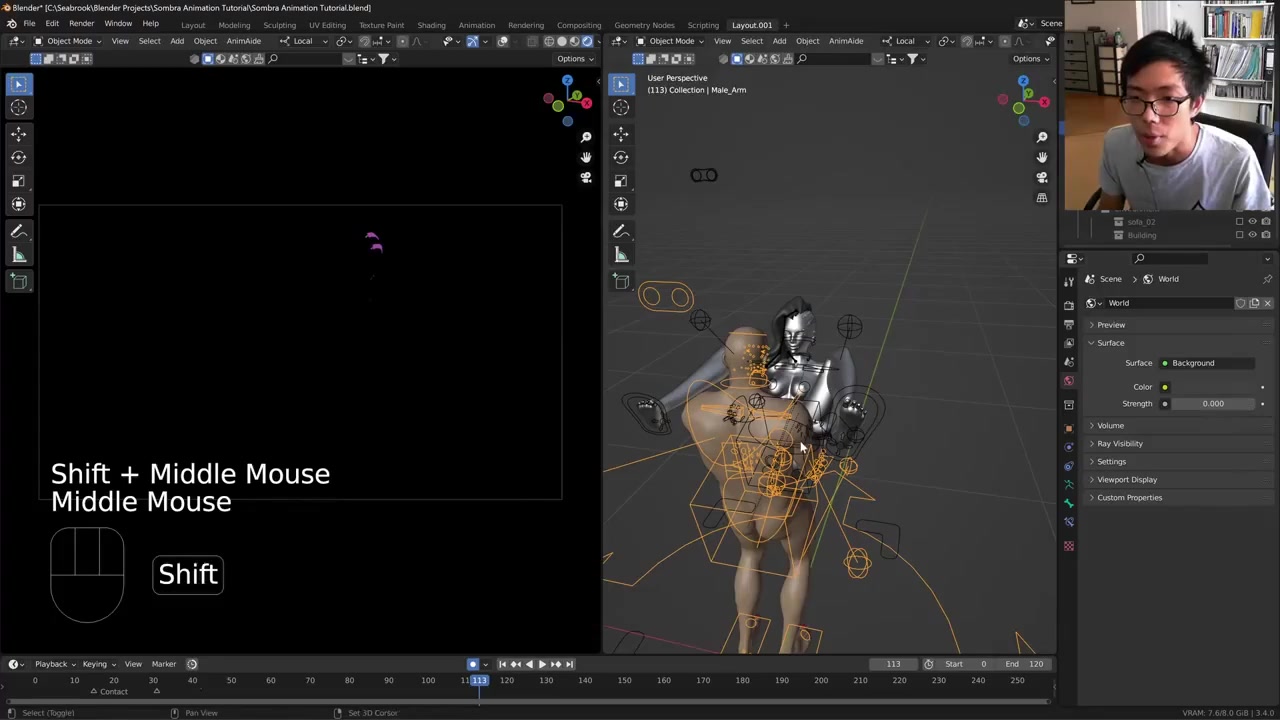Select the Measure tool in right viewport
Viewport: 1280px width, 720px height.
click(x=621, y=255)
